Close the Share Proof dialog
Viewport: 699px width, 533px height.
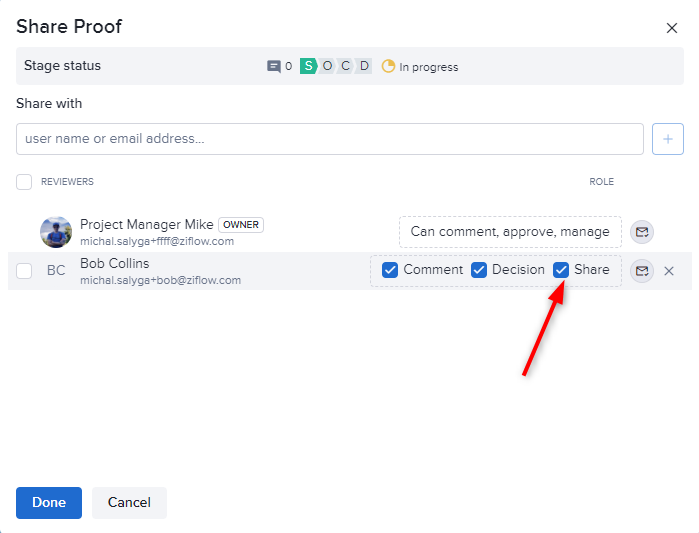[672, 28]
